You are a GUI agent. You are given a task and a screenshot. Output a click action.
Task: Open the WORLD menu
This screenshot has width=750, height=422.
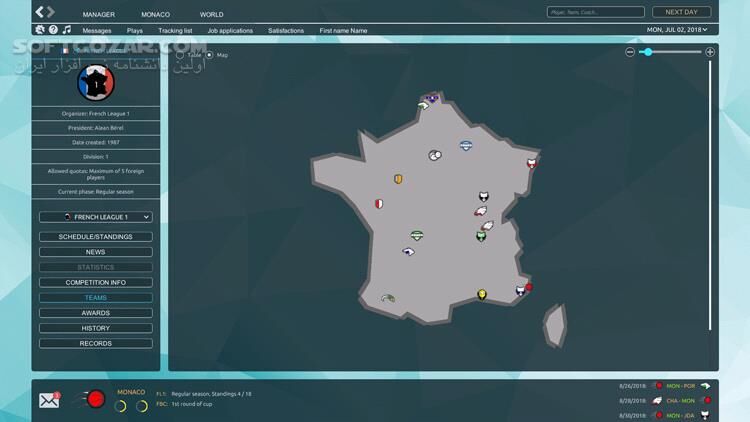(211, 15)
